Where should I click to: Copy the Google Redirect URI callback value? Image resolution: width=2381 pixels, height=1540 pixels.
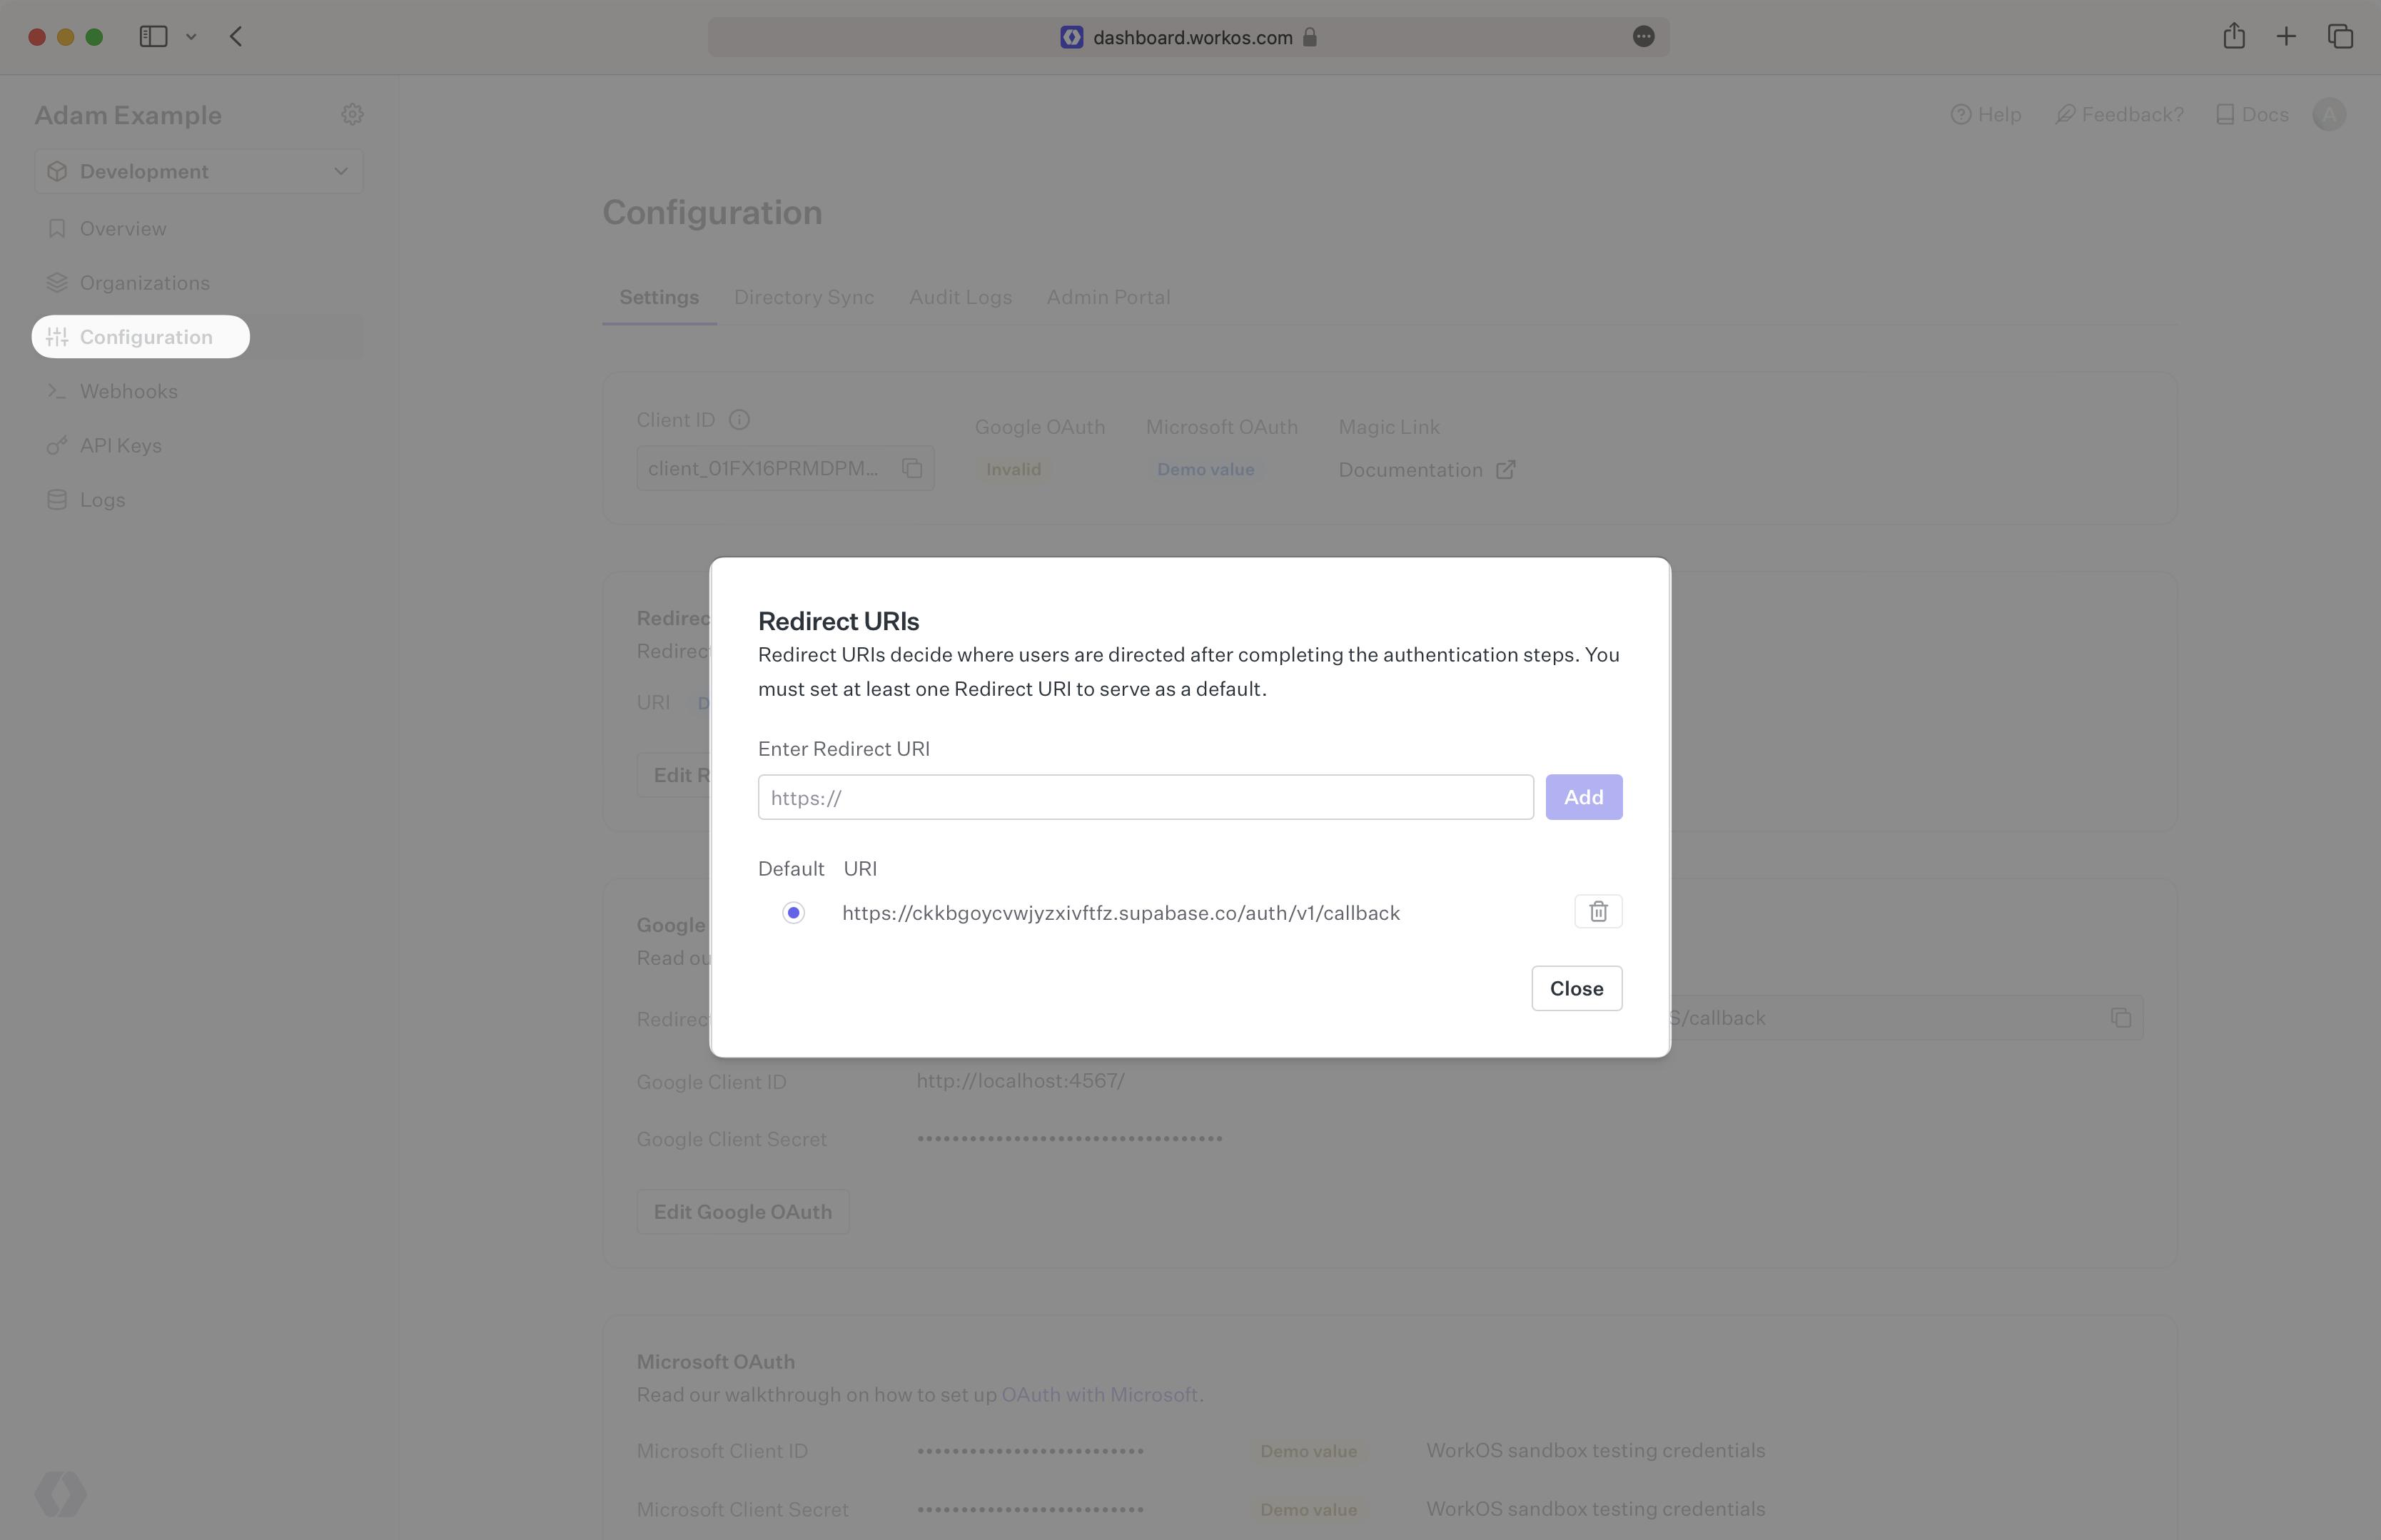pos(2120,1017)
